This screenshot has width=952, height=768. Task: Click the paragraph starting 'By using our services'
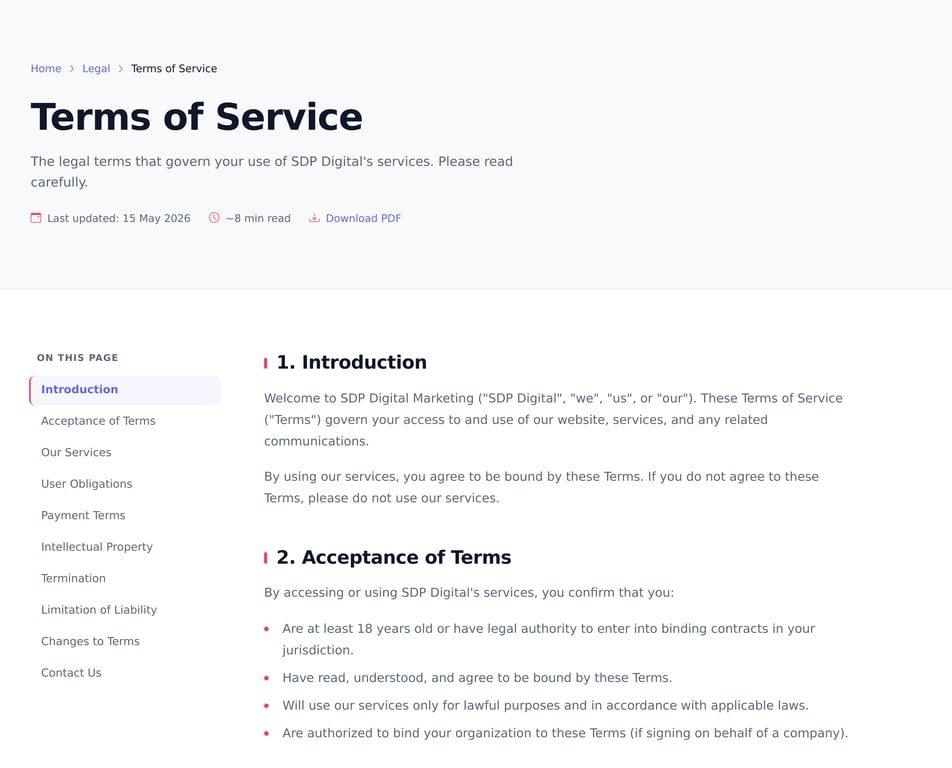point(541,488)
